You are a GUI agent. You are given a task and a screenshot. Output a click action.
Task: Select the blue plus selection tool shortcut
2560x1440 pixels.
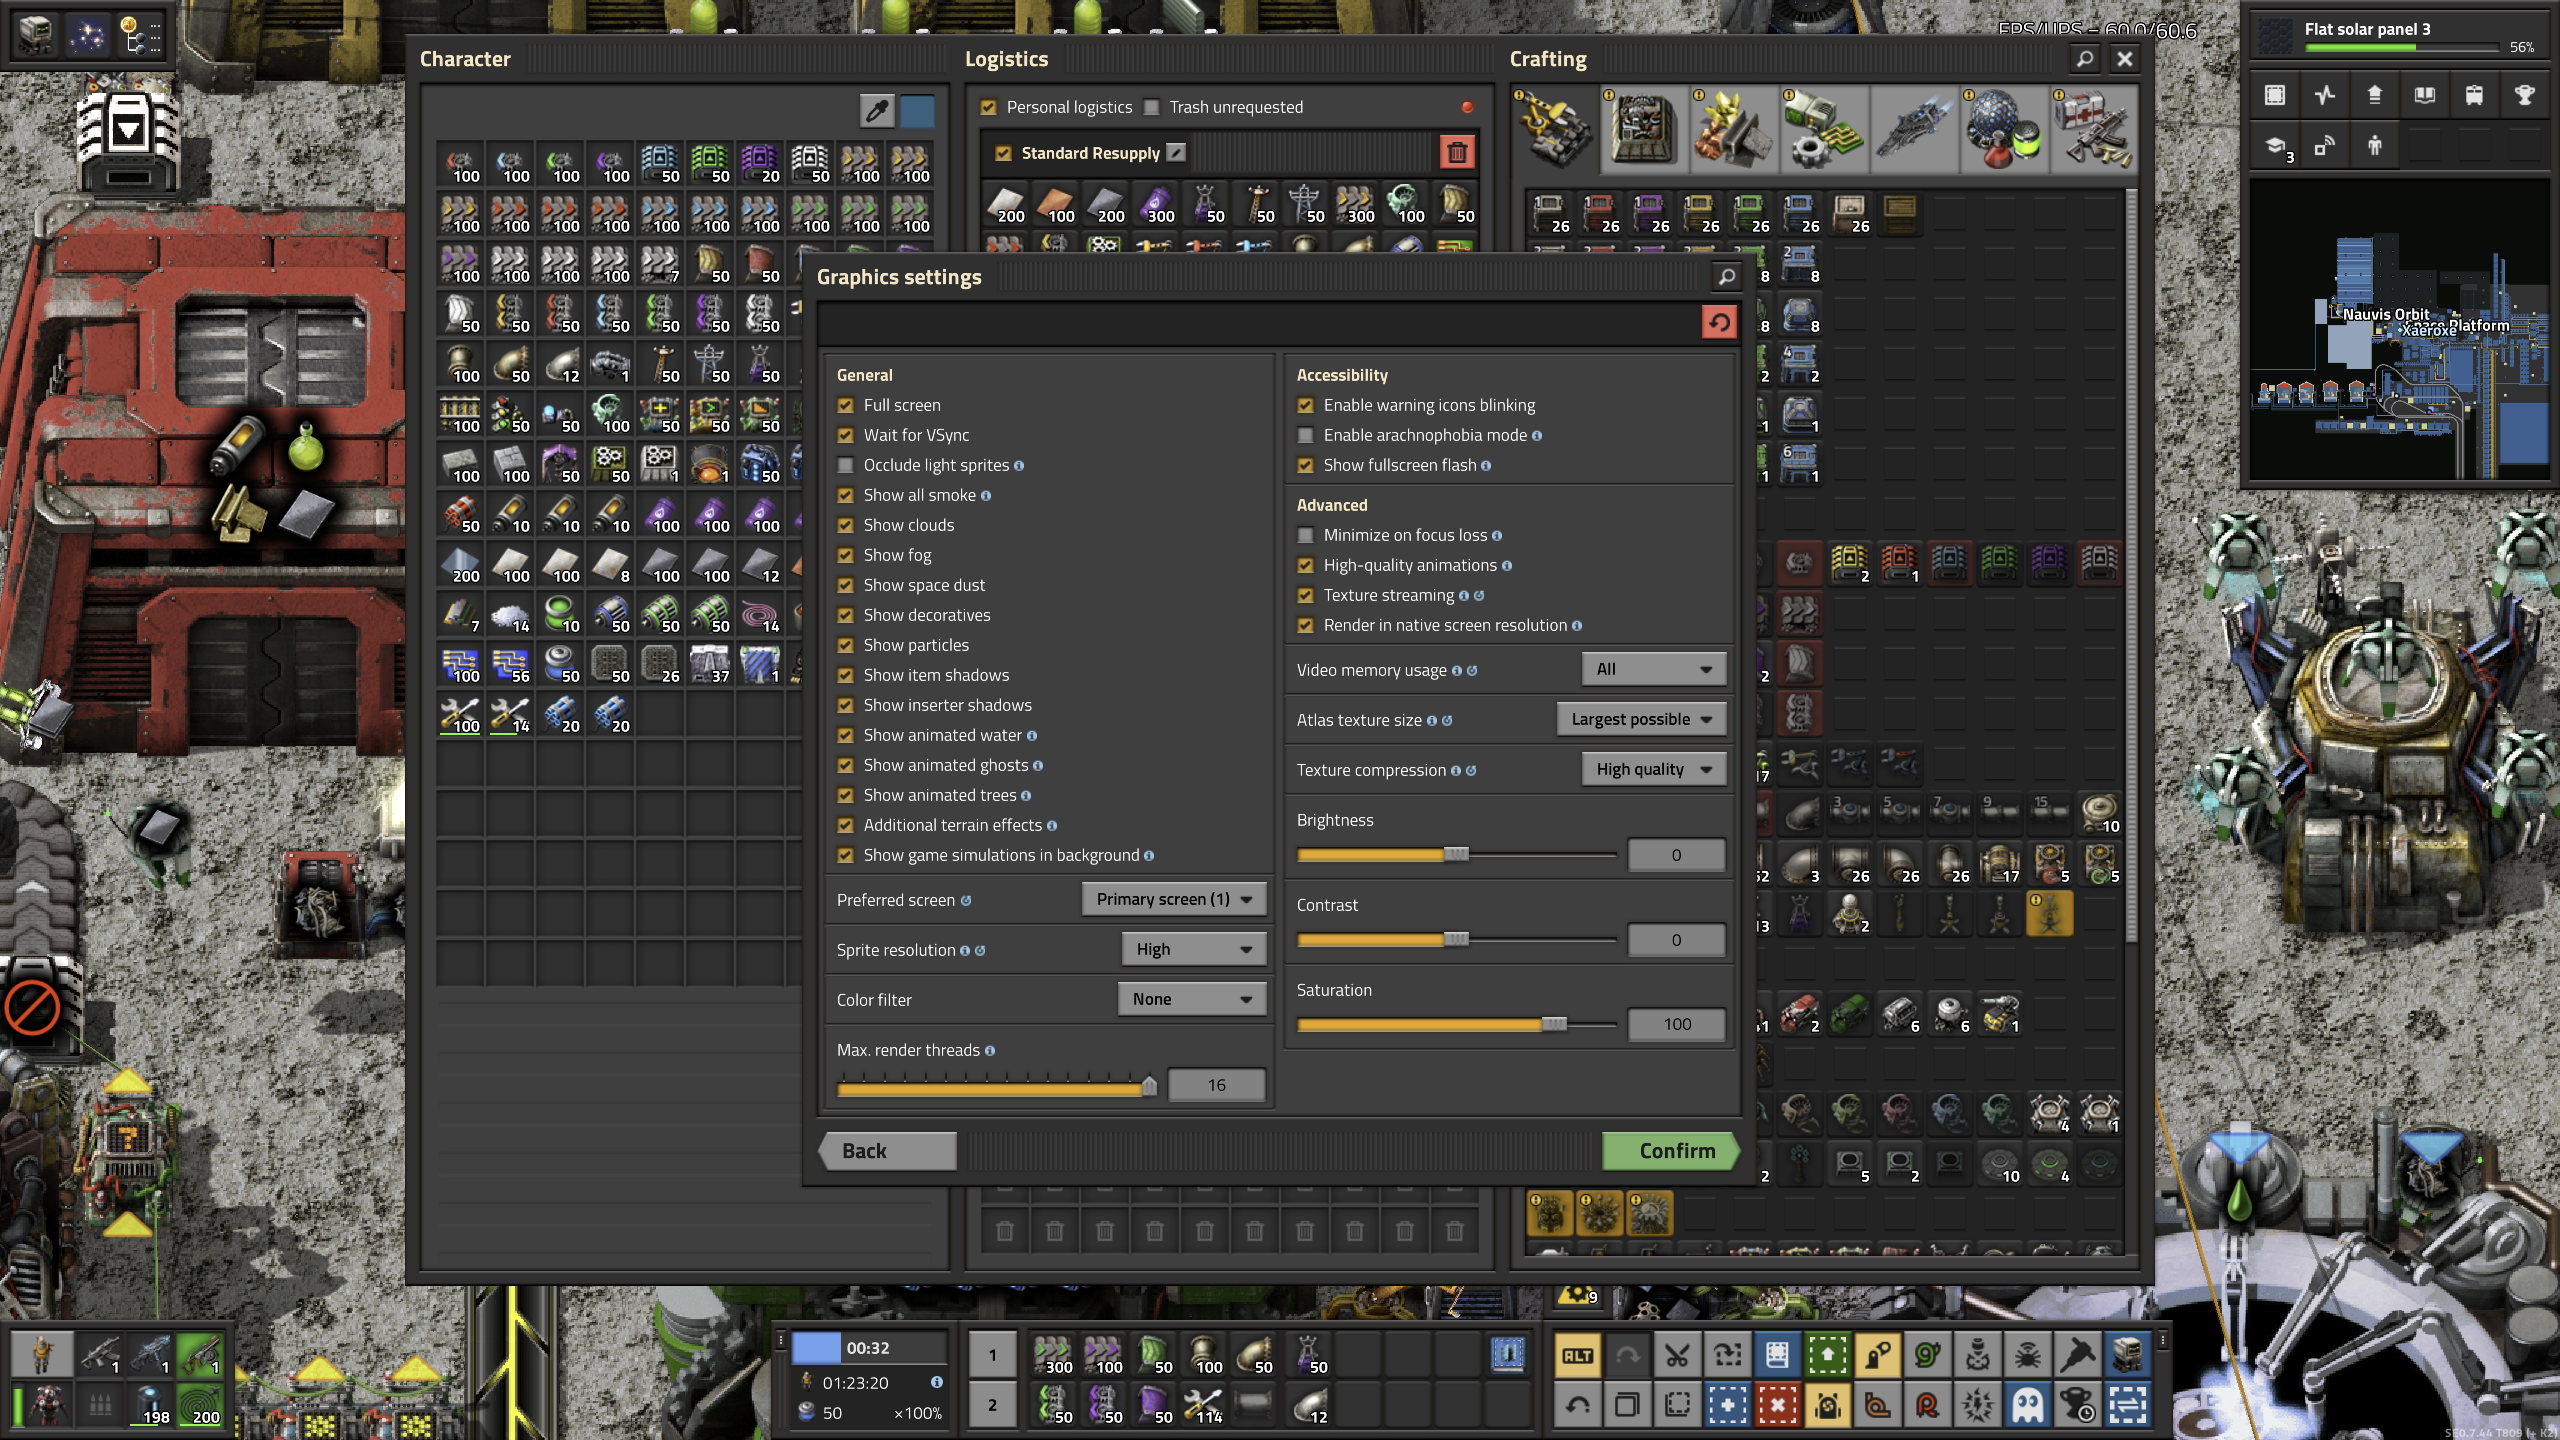(1727, 1406)
